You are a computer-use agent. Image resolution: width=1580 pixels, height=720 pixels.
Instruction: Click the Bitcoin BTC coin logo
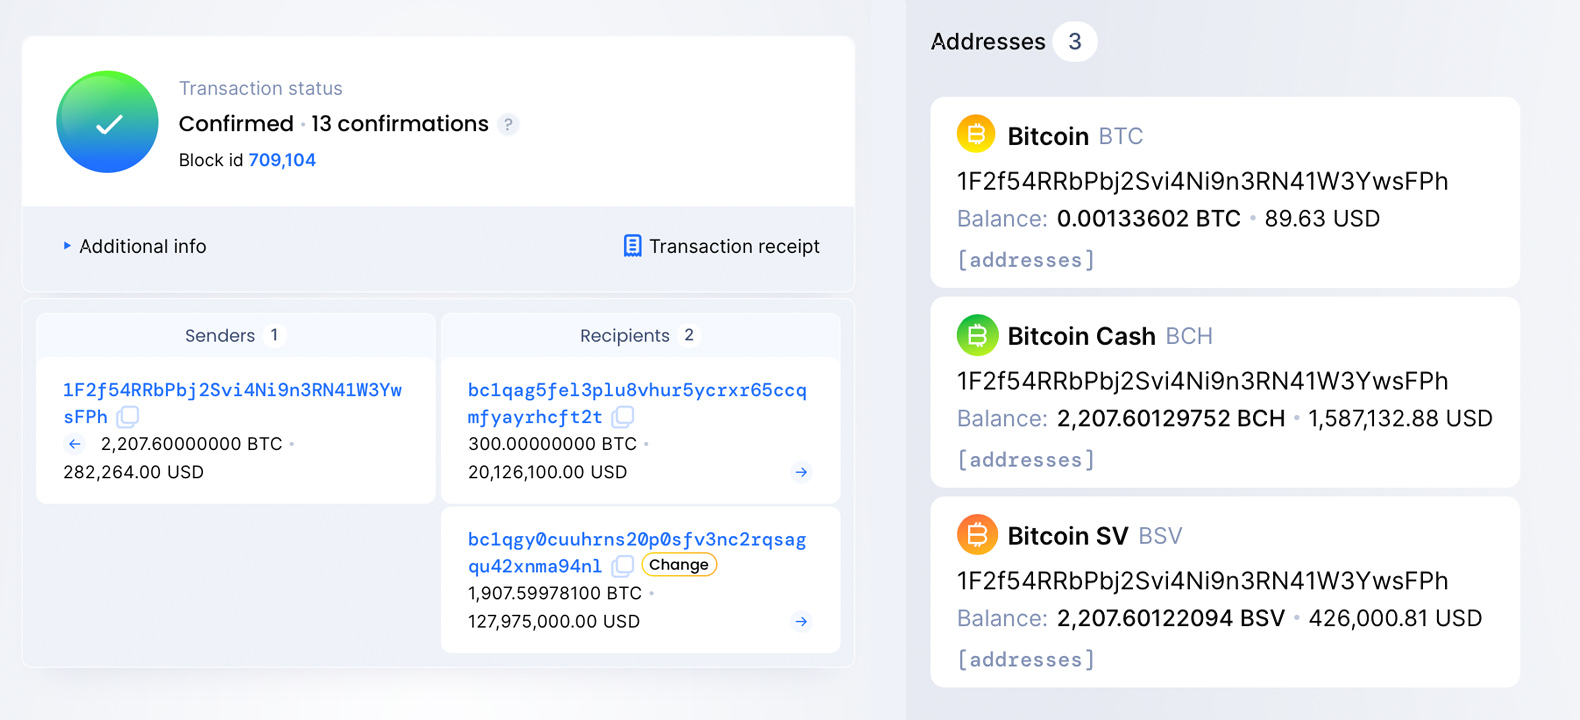(x=976, y=134)
